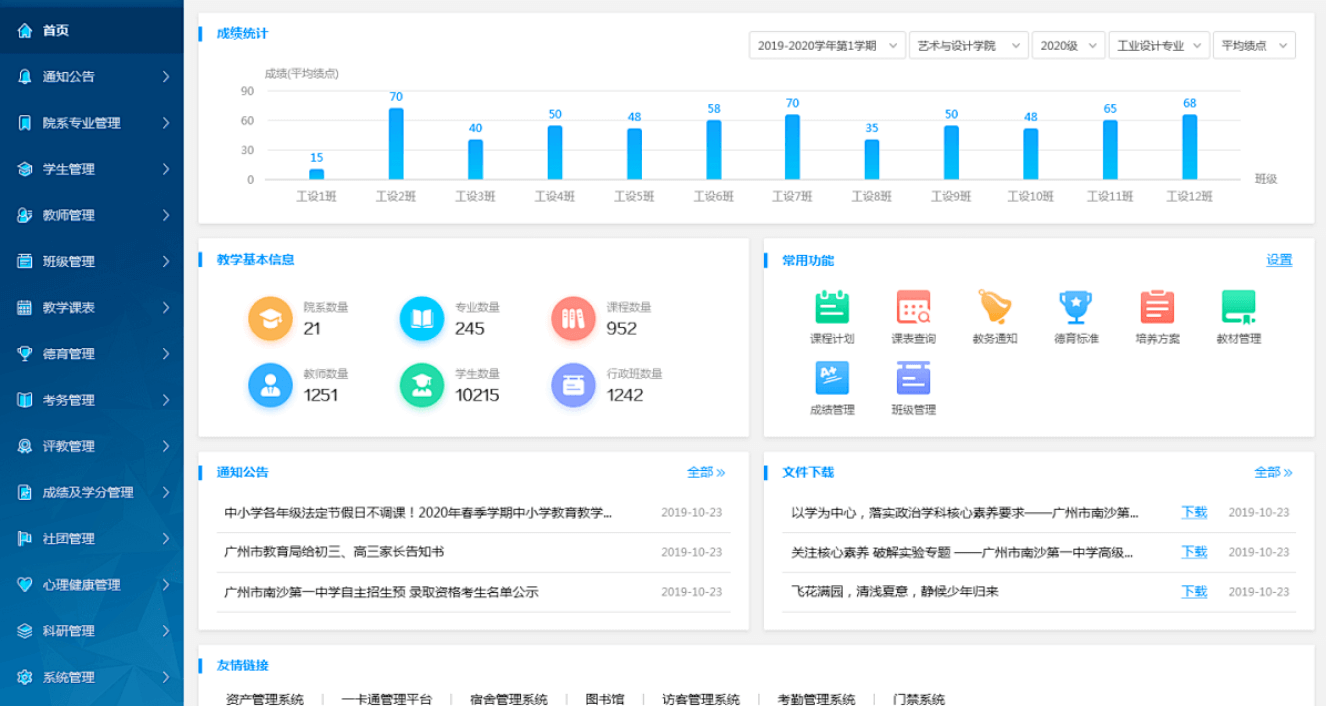Click the 设置 link in 常用功能
Image resolution: width=1326 pixels, height=706 pixels.
[x=1280, y=258]
